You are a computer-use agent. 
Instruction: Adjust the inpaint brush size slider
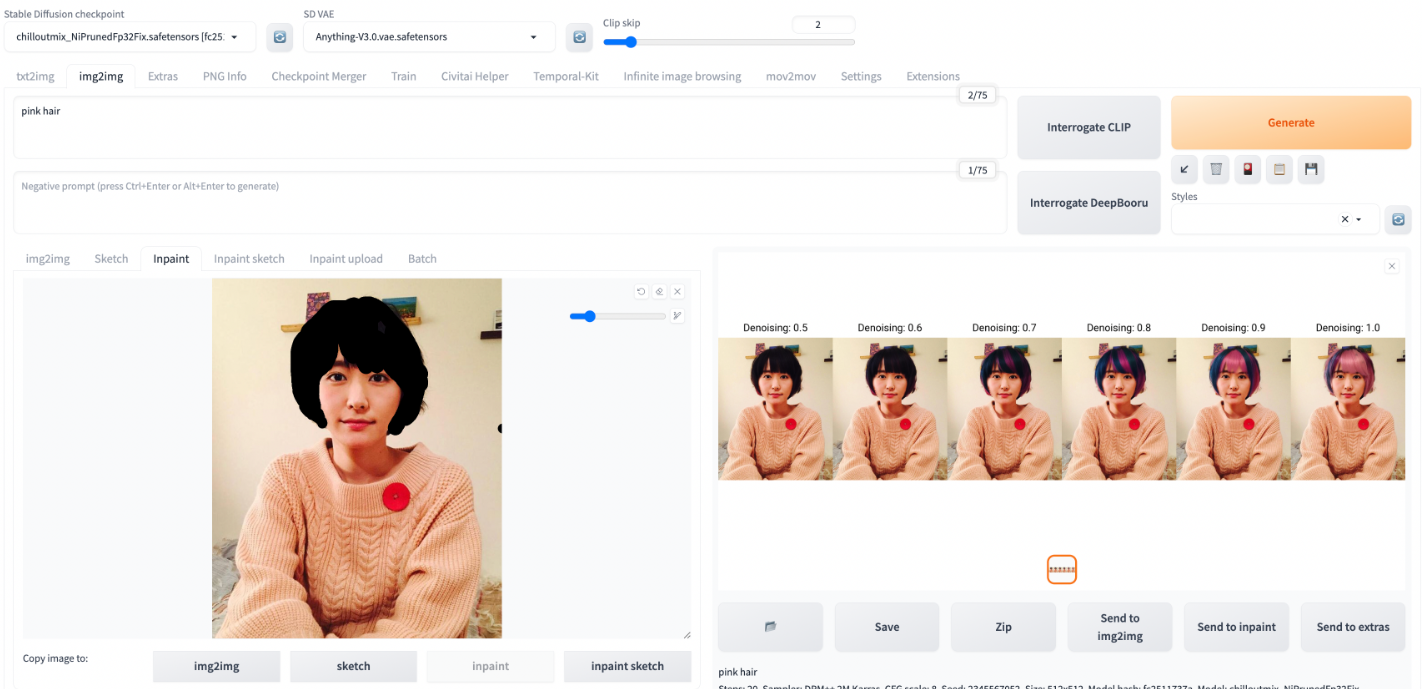coord(618,316)
